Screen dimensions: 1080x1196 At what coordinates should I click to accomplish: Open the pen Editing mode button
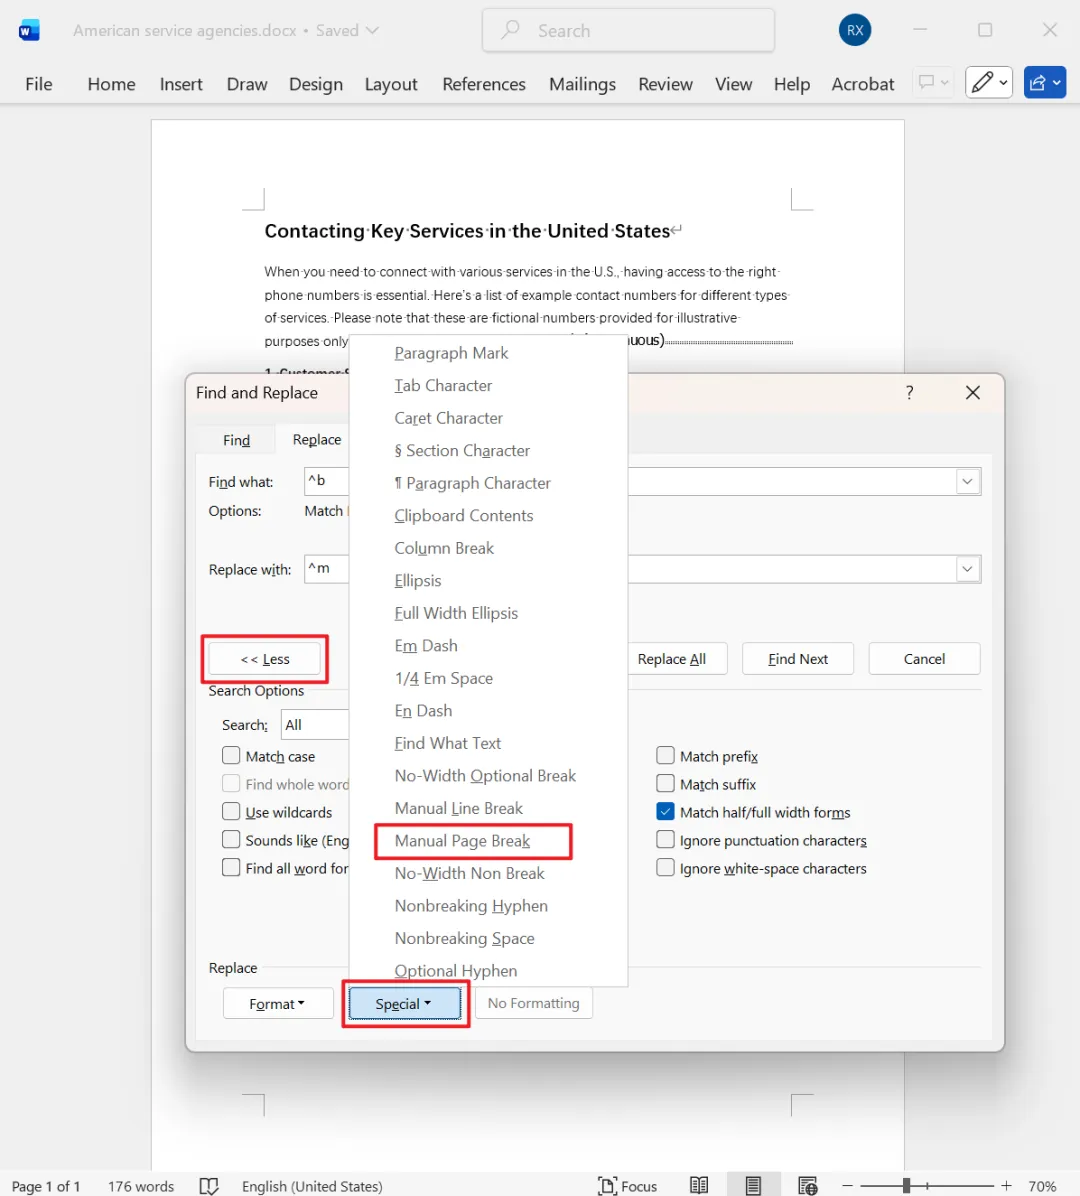coord(988,82)
